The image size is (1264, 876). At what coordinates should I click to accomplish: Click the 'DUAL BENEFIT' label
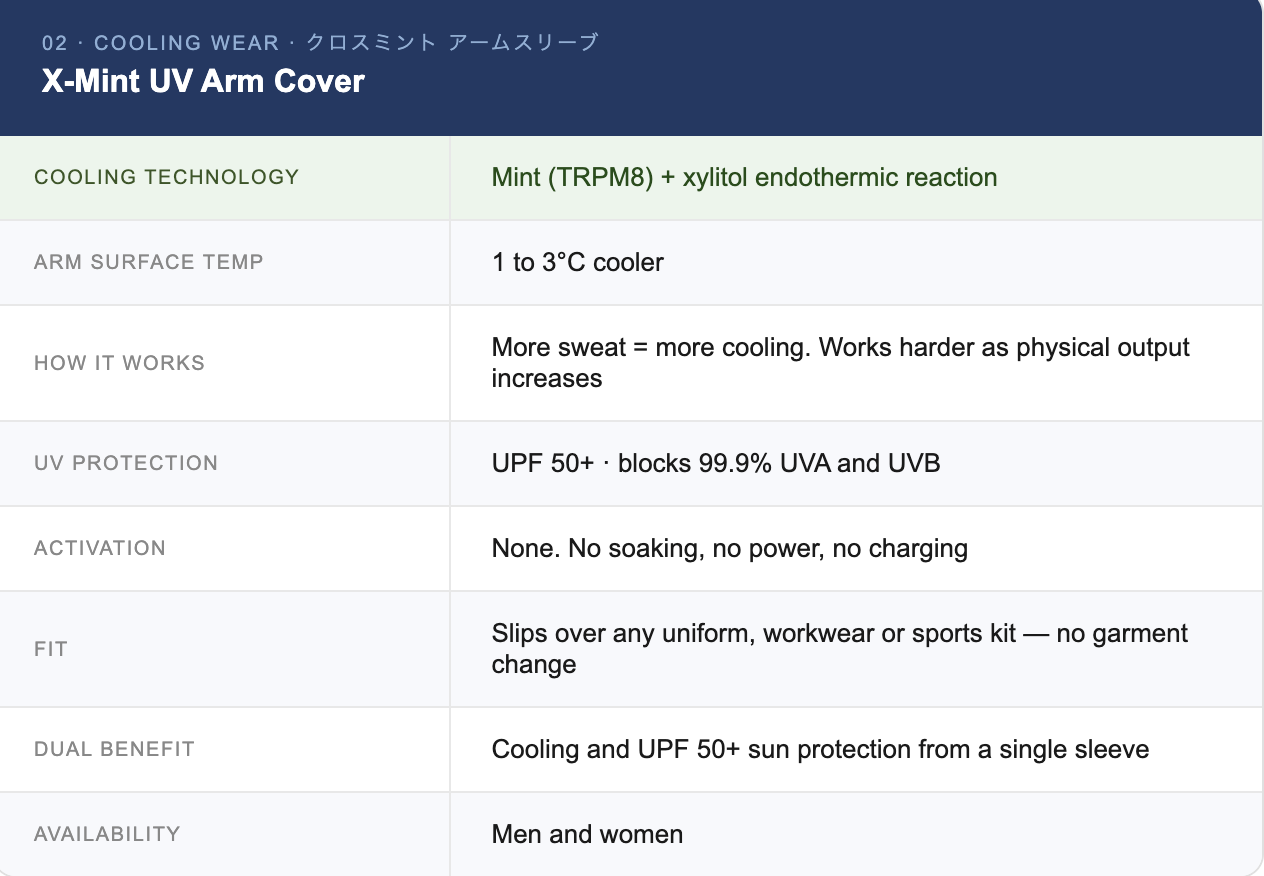click(x=114, y=749)
